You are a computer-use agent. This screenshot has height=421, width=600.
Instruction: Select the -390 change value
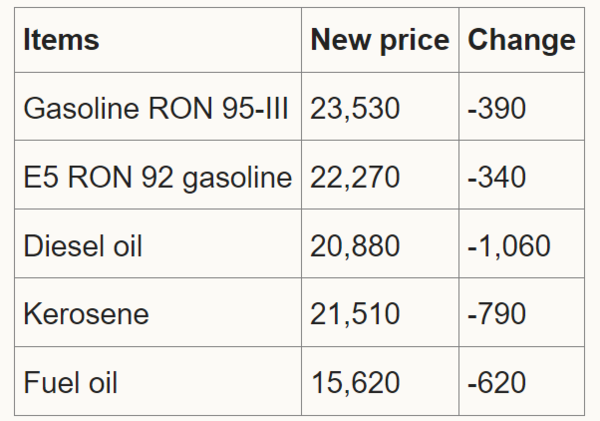click(x=497, y=108)
